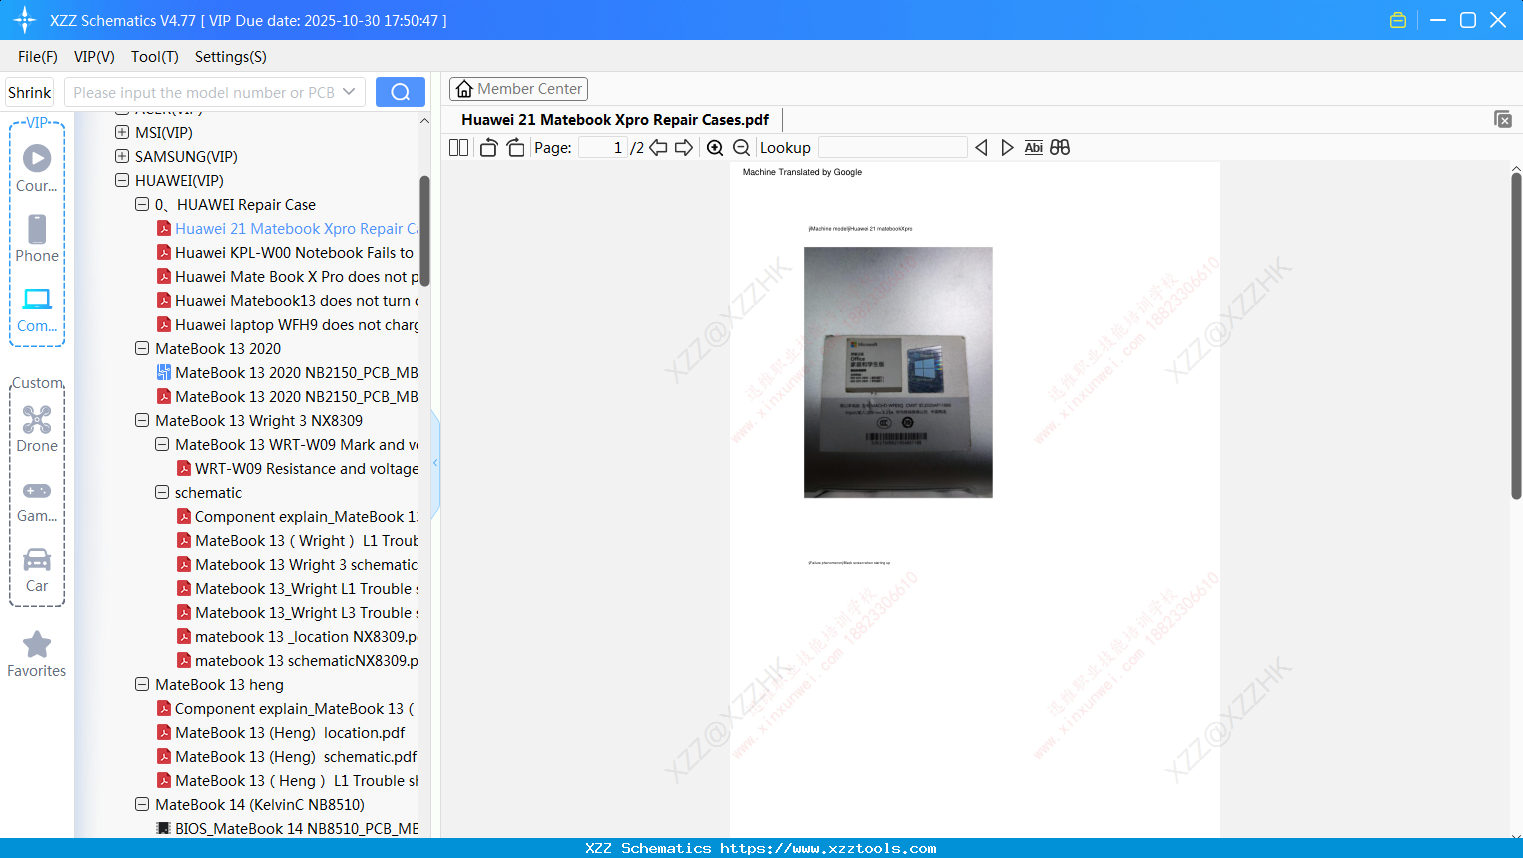Viewport: 1523px width, 858px height.
Task: Collapse MateBook 13 Wright 3 NX8309 folder
Action: click(x=142, y=421)
